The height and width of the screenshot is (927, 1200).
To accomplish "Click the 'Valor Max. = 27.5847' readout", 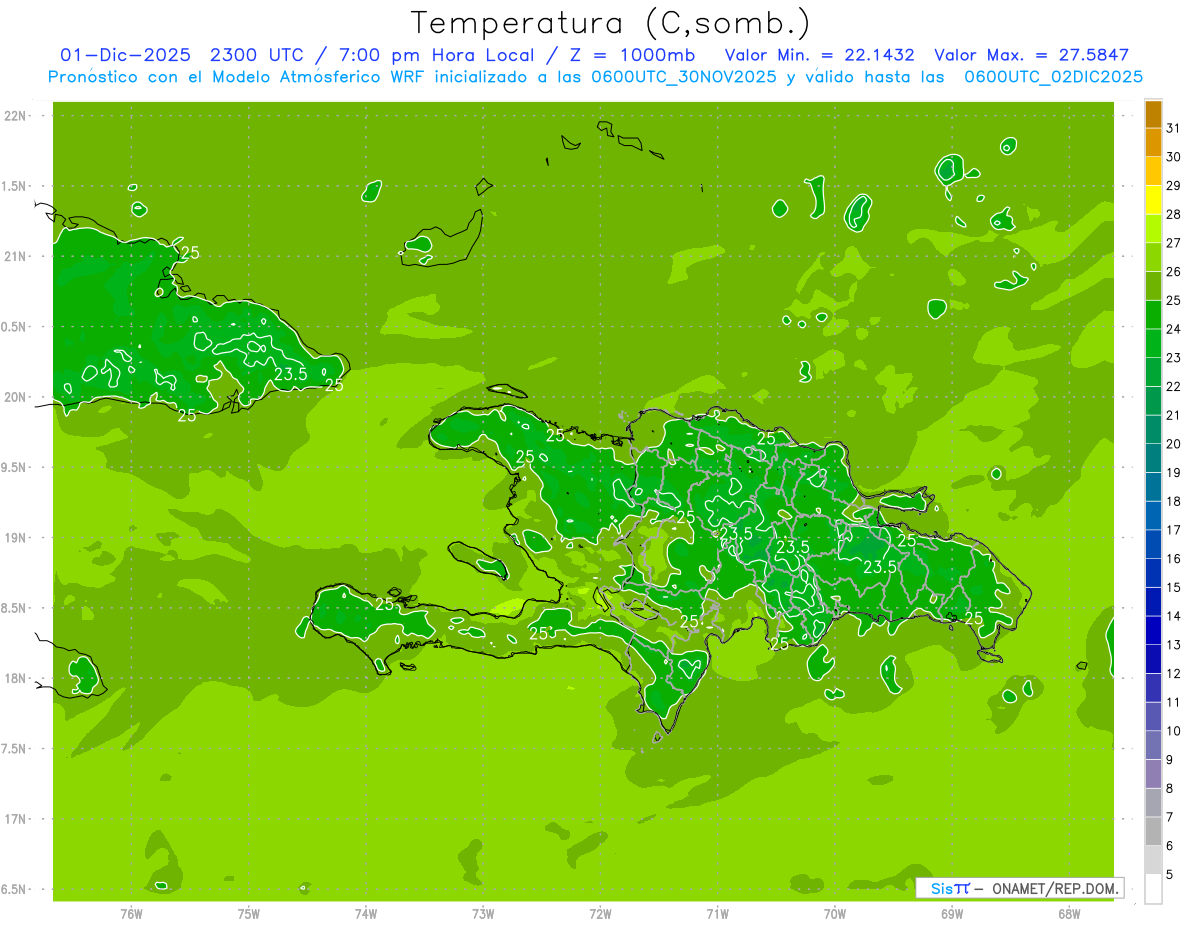I will [1031, 55].
